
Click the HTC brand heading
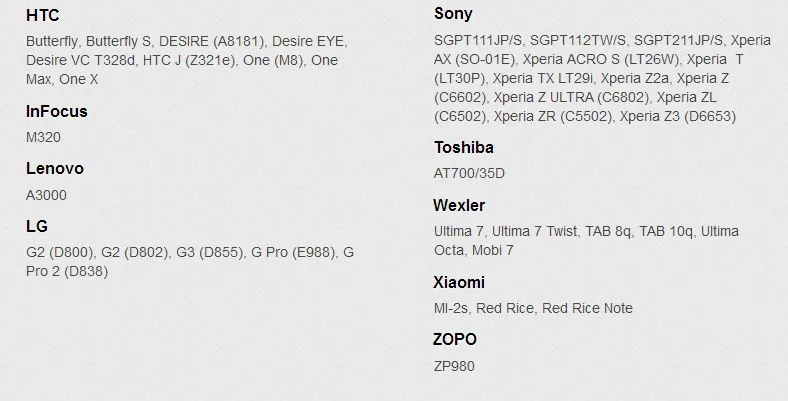(x=42, y=15)
